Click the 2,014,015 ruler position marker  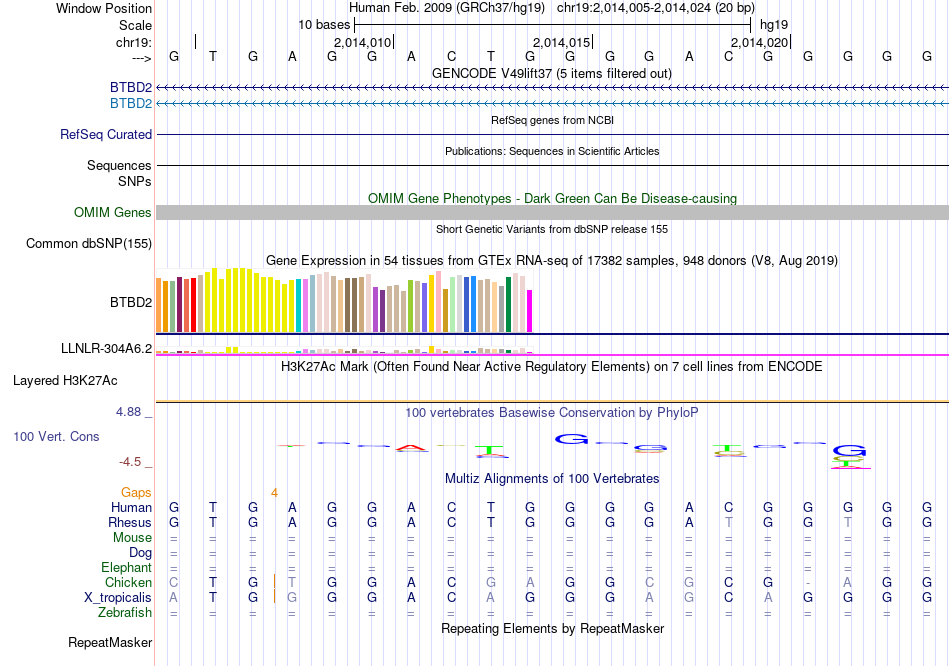563,42
